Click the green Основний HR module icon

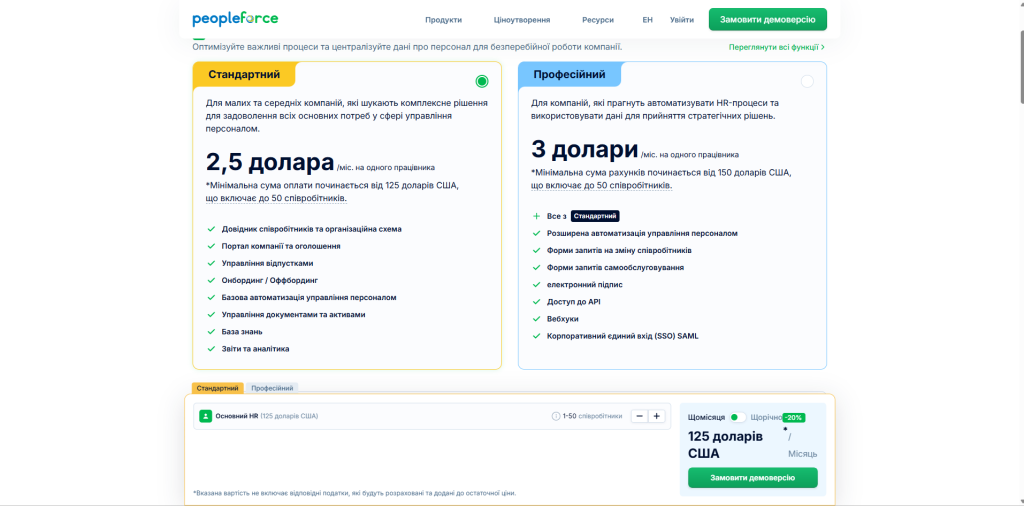click(205, 416)
